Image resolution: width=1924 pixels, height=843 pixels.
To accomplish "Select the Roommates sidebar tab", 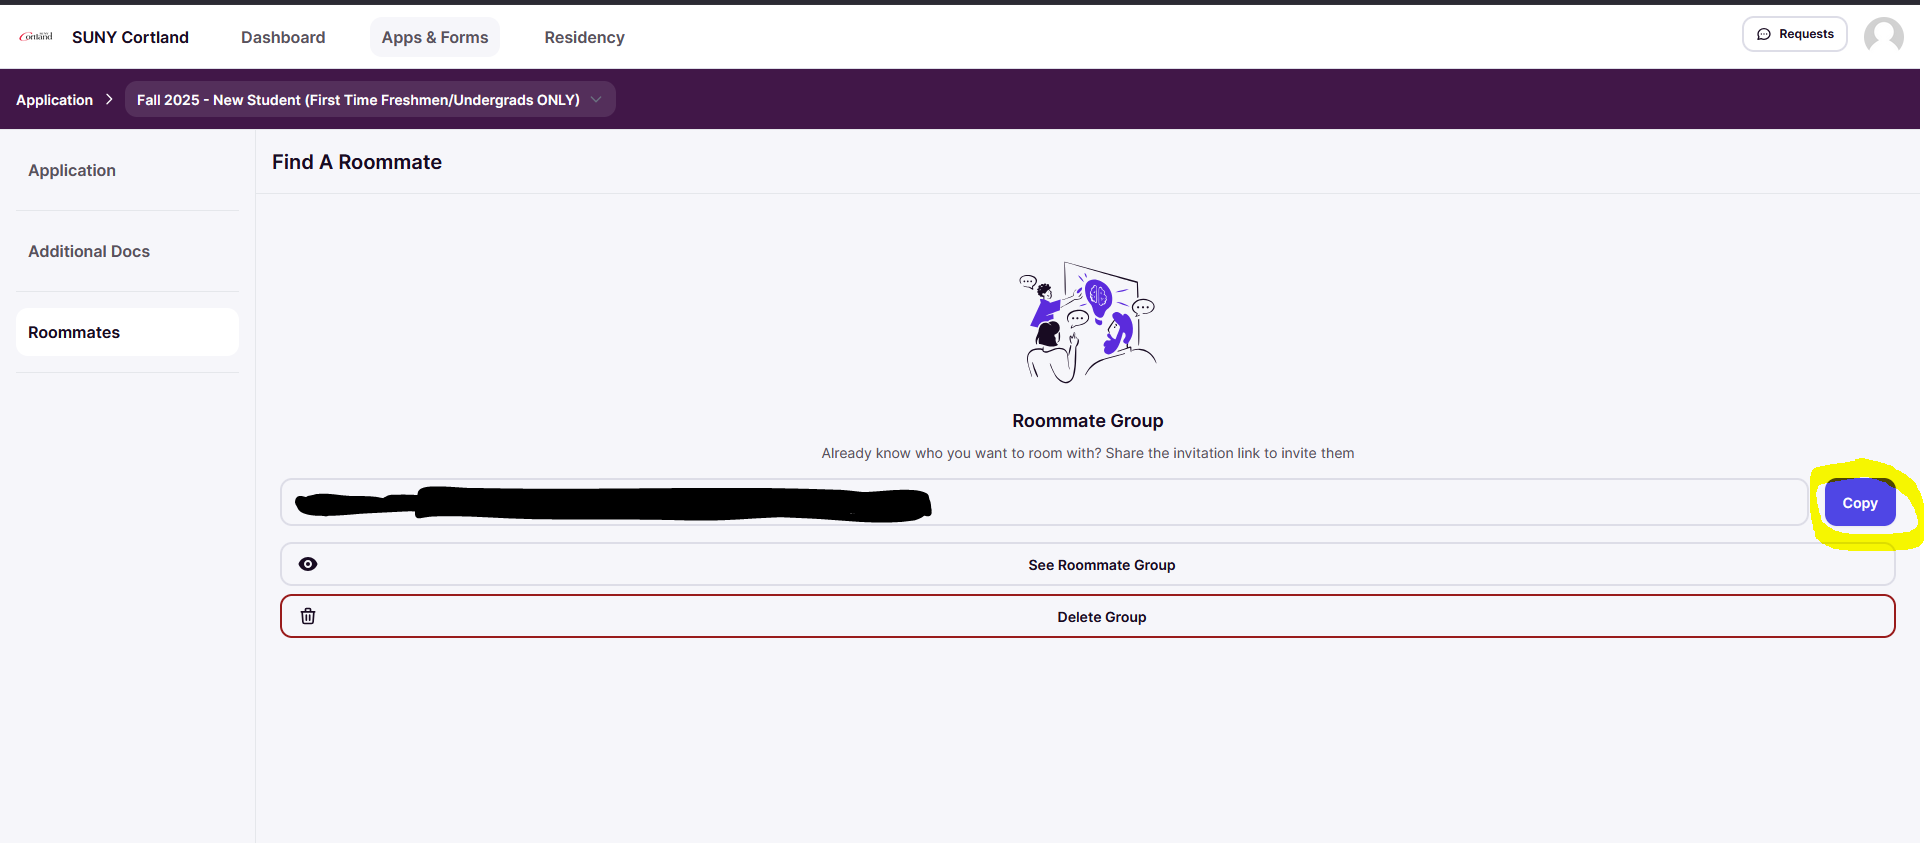I will [x=74, y=332].
